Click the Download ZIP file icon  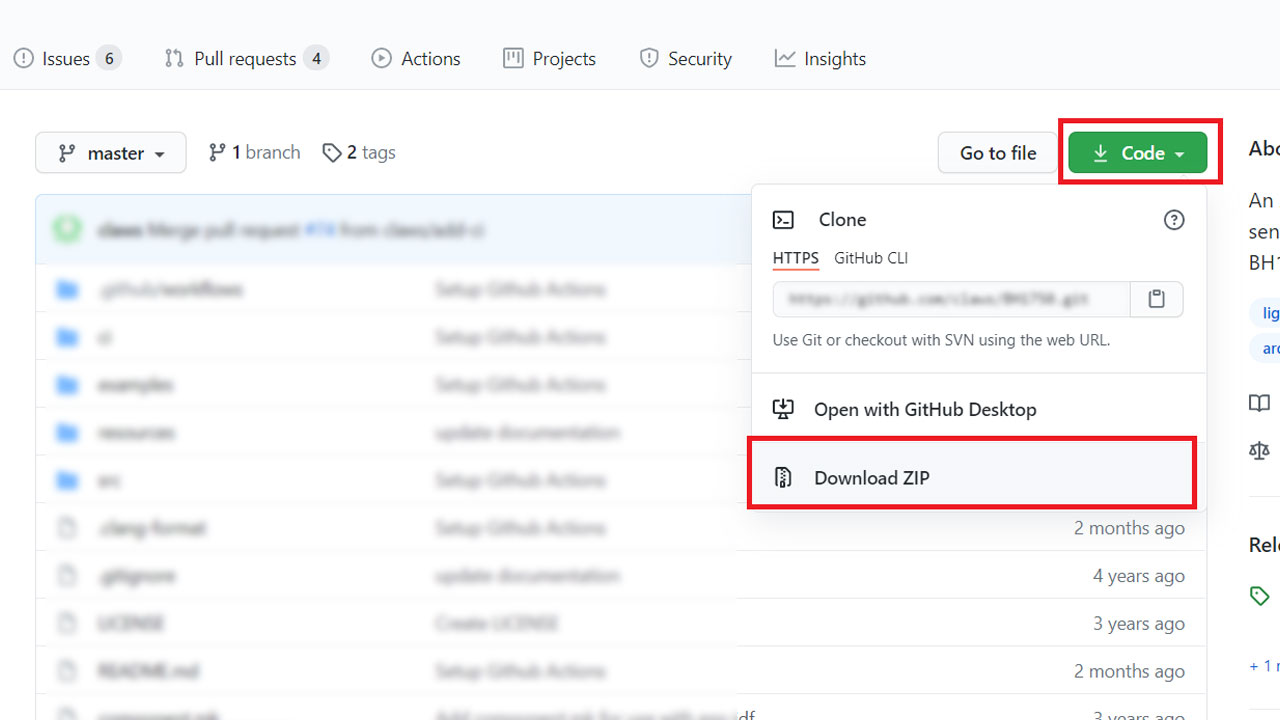(x=784, y=478)
